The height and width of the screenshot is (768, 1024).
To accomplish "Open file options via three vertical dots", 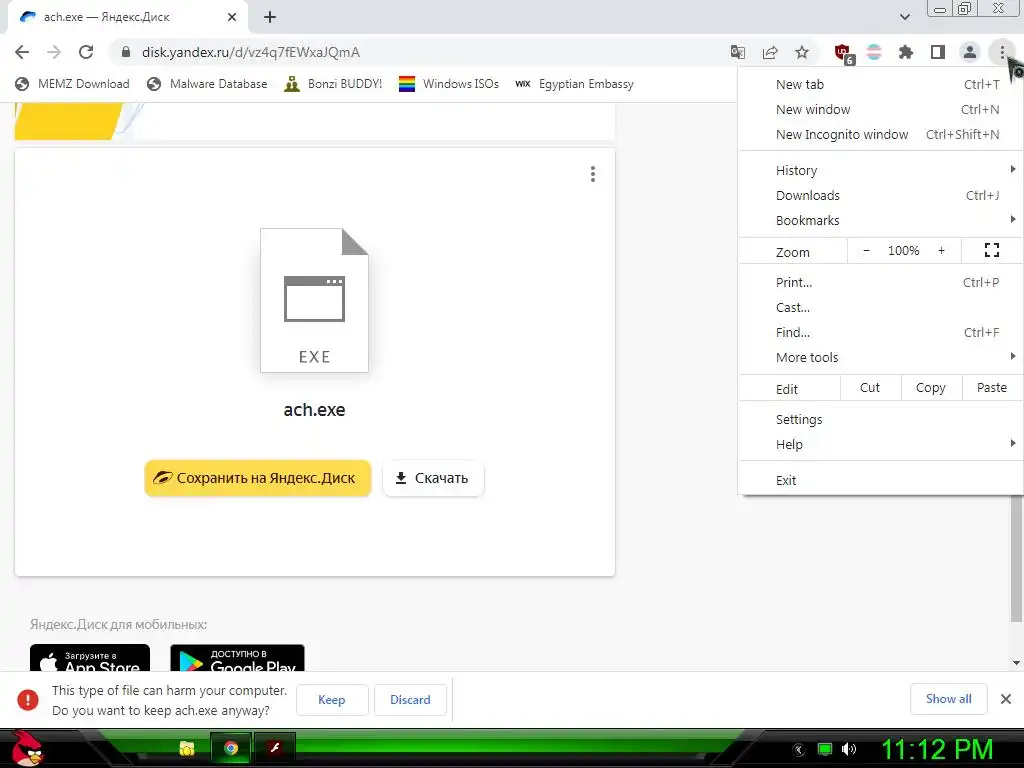I will 592,174.
